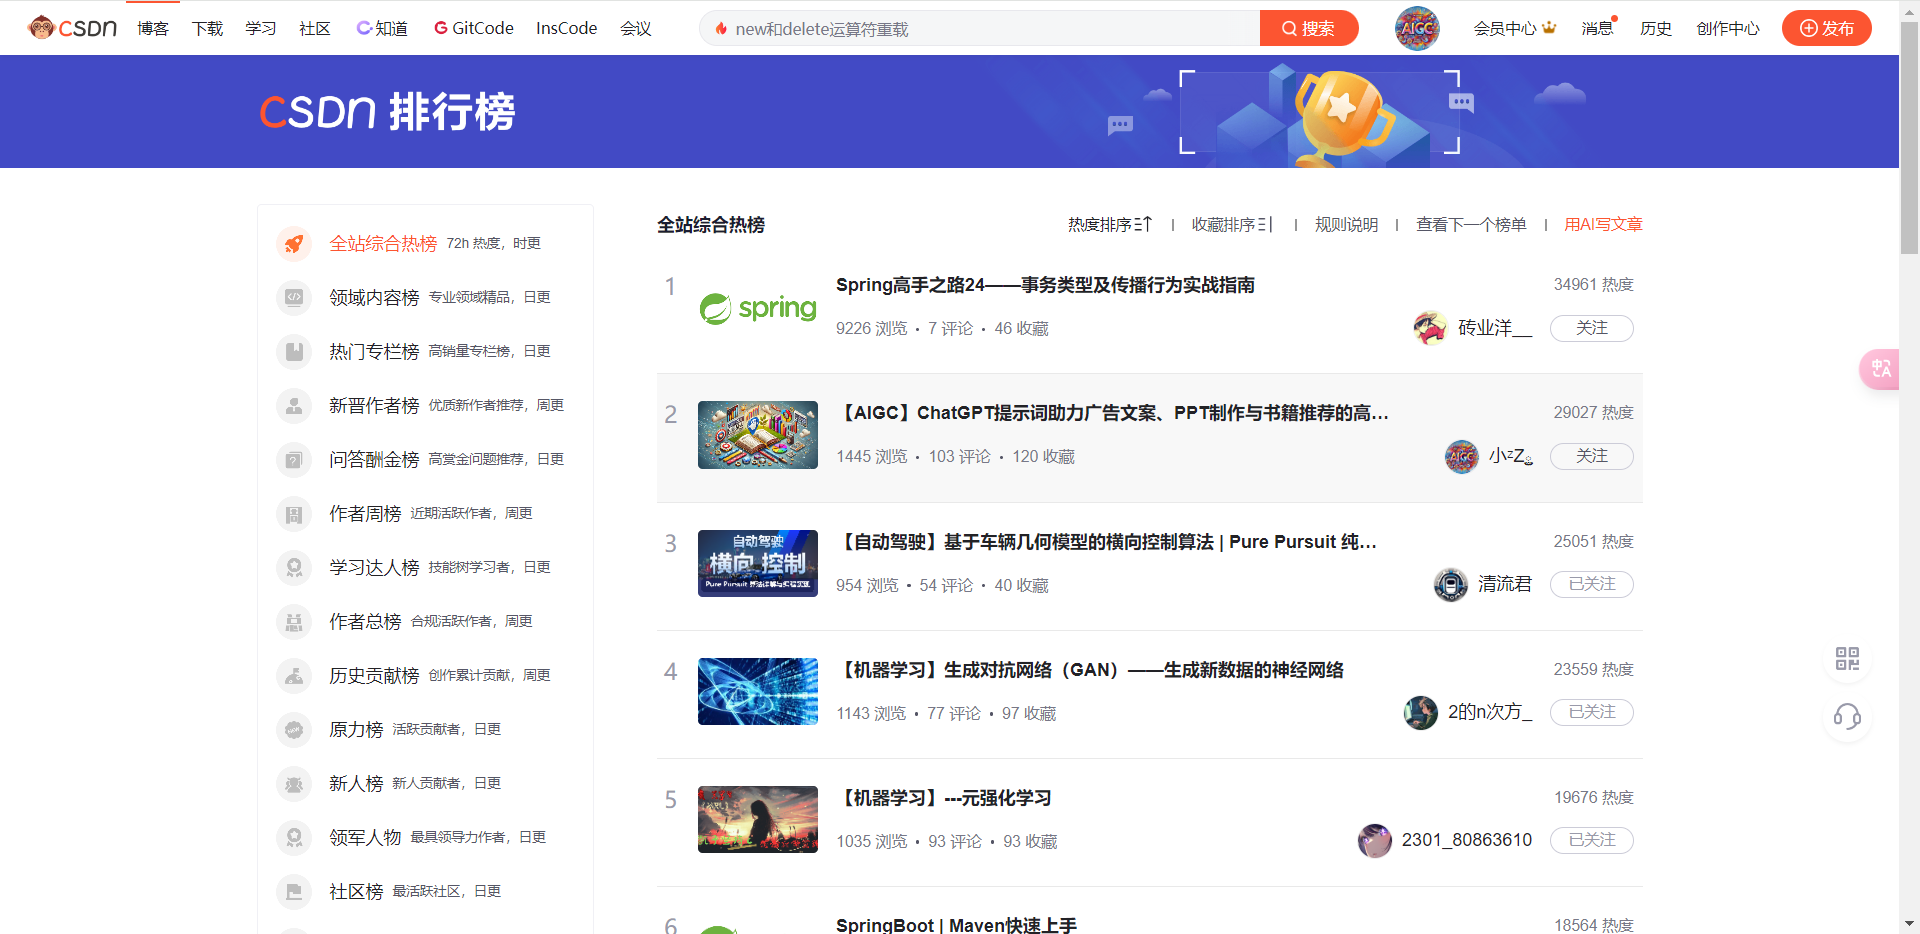Image resolution: width=1920 pixels, height=934 pixels.
Task: Open the CSDN logo home link
Action: point(73,28)
